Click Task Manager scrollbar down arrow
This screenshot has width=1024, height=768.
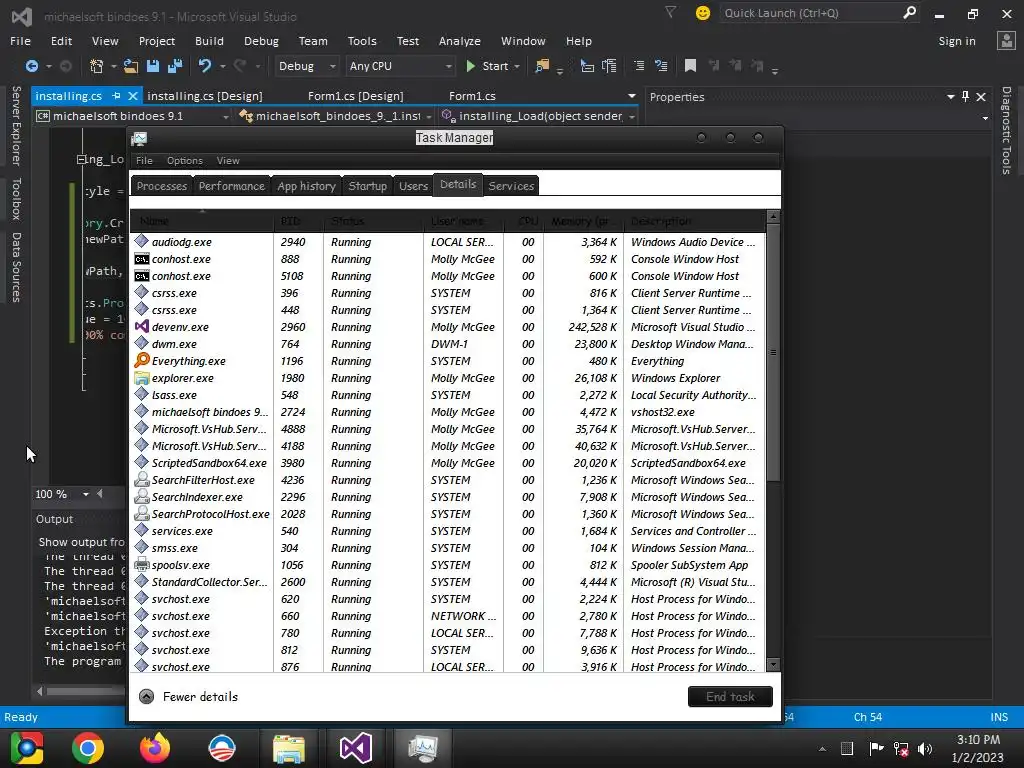point(773,665)
